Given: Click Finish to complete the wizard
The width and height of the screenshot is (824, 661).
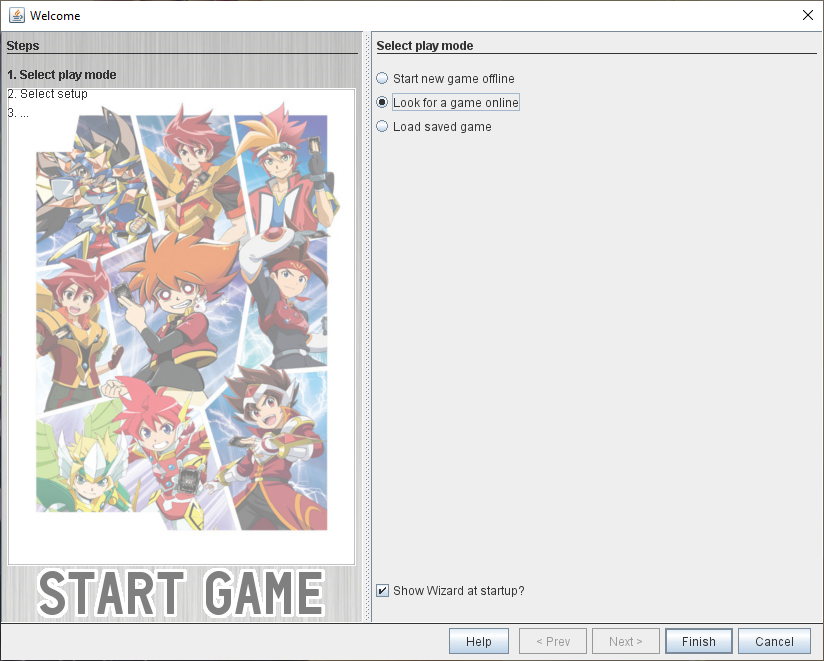Looking at the screenshot, I should pyautogui.click(x=698, y=641).
